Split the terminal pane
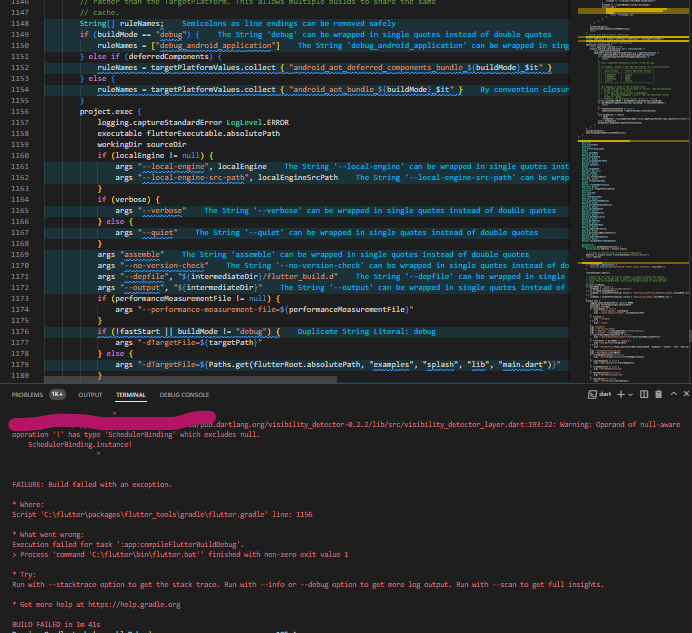Screen dimensions: 692x633 point(644,394)
